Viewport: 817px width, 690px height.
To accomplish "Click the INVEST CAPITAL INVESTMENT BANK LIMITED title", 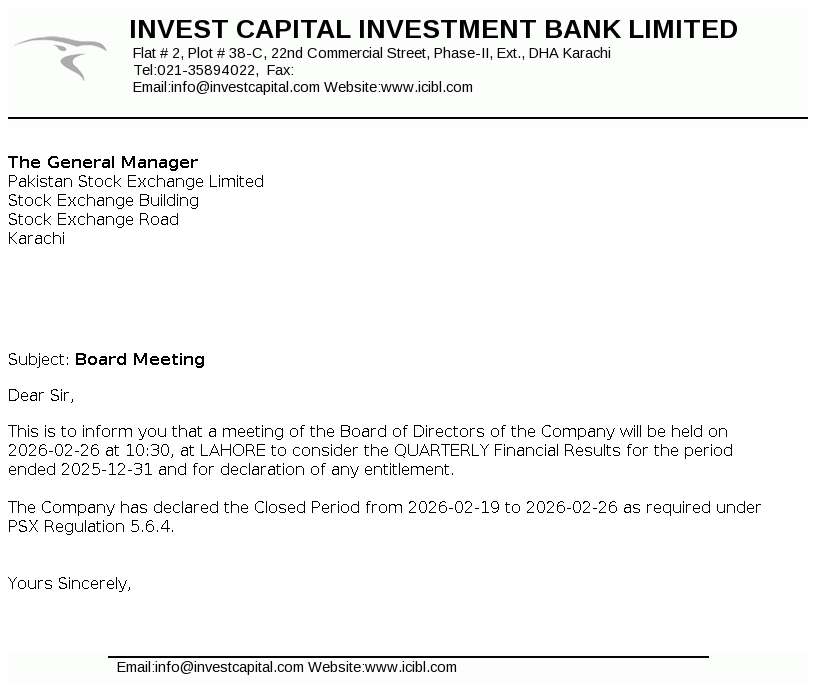I will [433, 30].
